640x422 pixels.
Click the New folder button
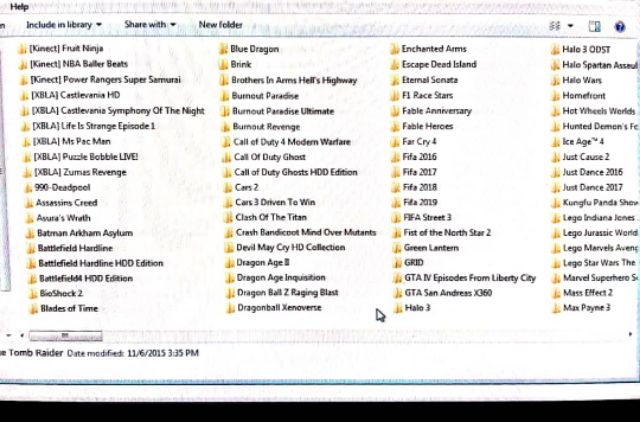pyautogui.click(x=220, y=24)
